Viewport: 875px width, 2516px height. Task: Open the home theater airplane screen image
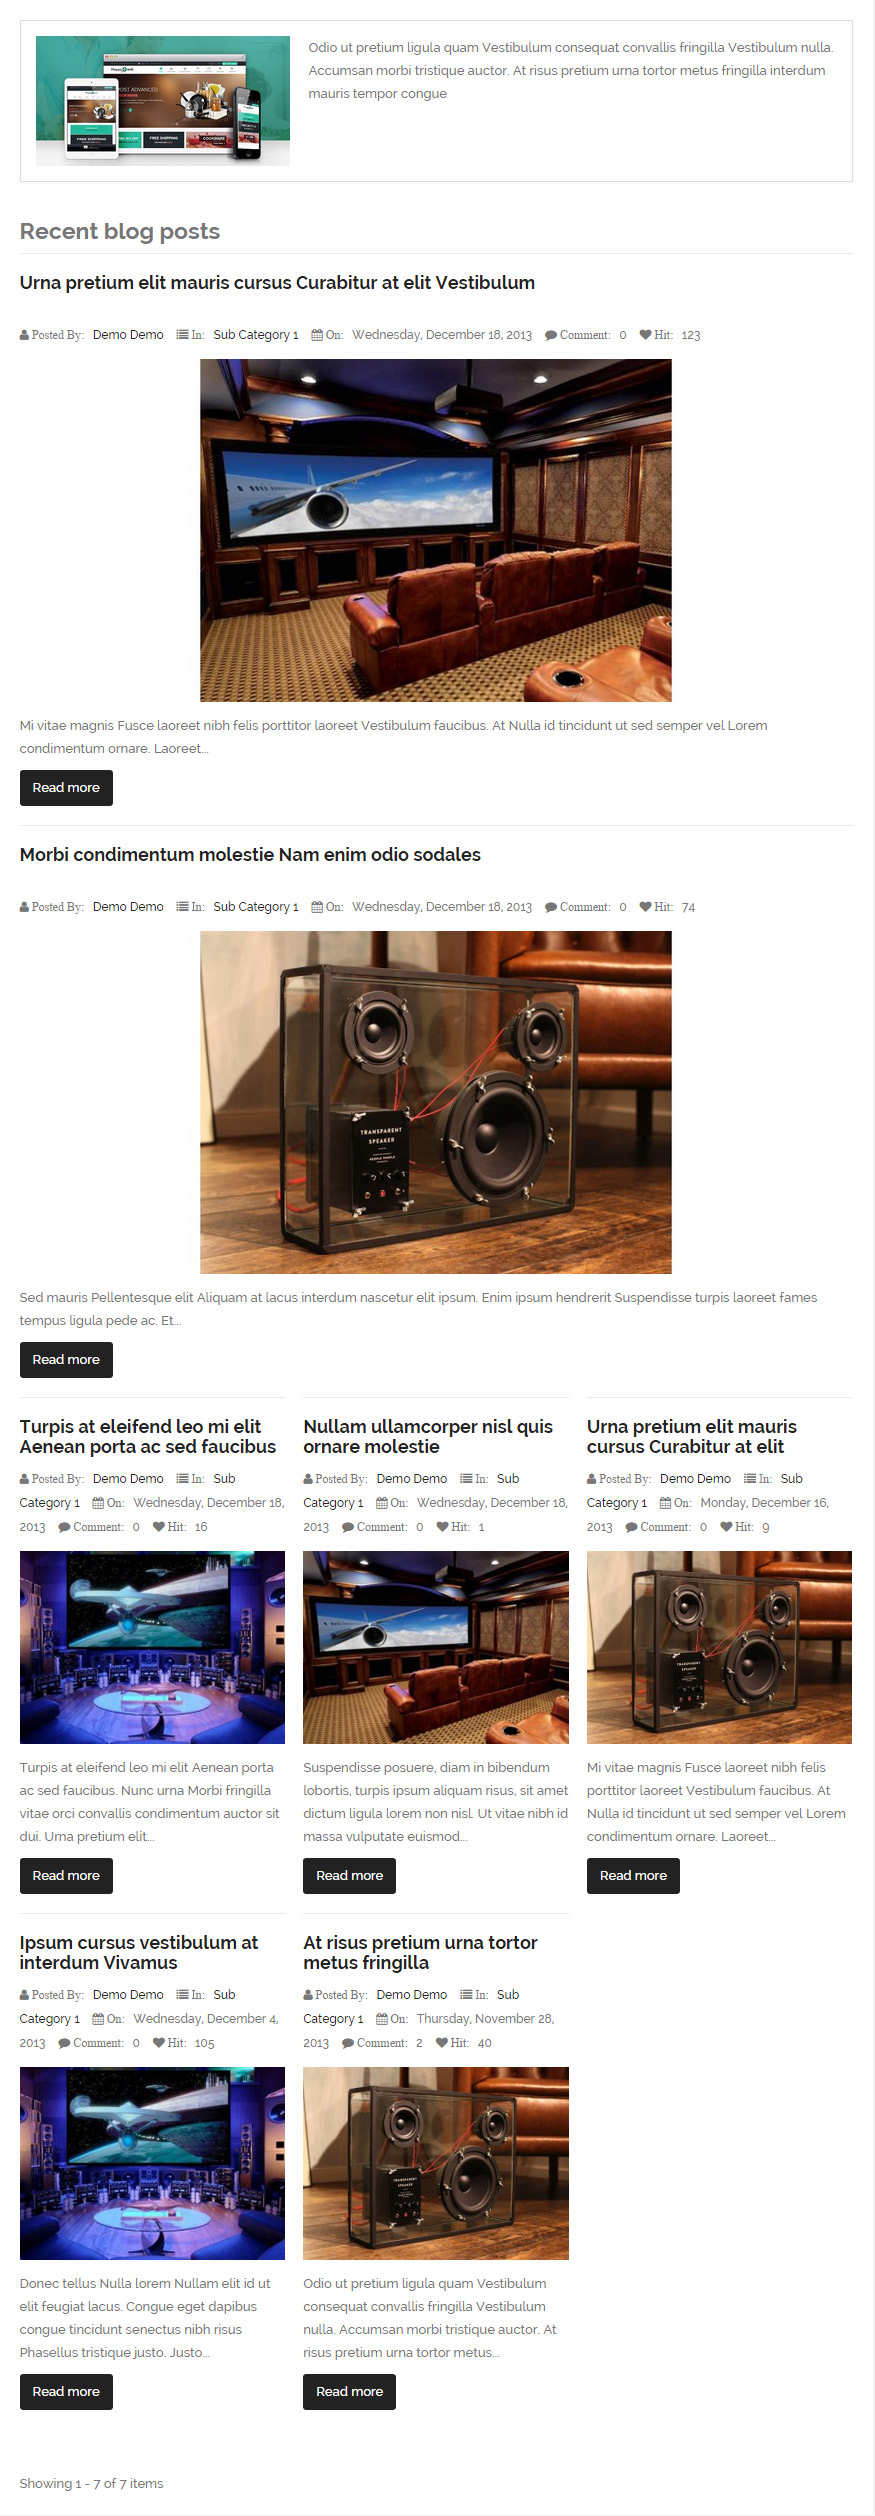click(436, 530)
